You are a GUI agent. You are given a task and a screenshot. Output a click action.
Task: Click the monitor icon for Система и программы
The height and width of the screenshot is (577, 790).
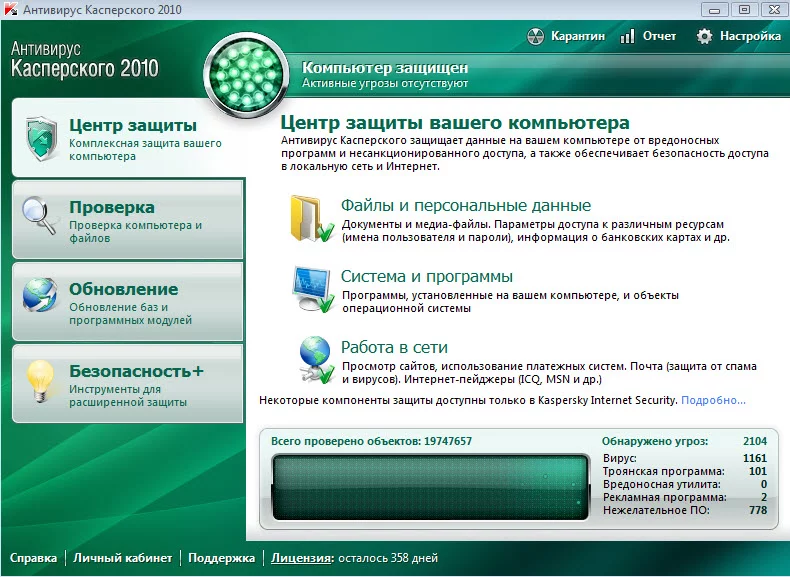[313, 289]
